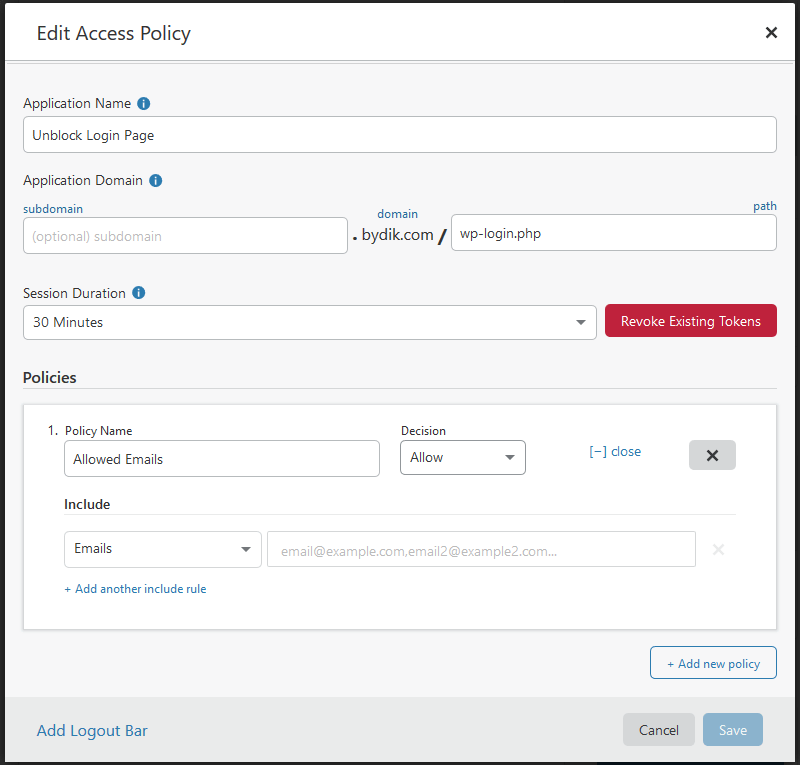
Task: Open the Add Logout Bar option
Action: [92, 730]
